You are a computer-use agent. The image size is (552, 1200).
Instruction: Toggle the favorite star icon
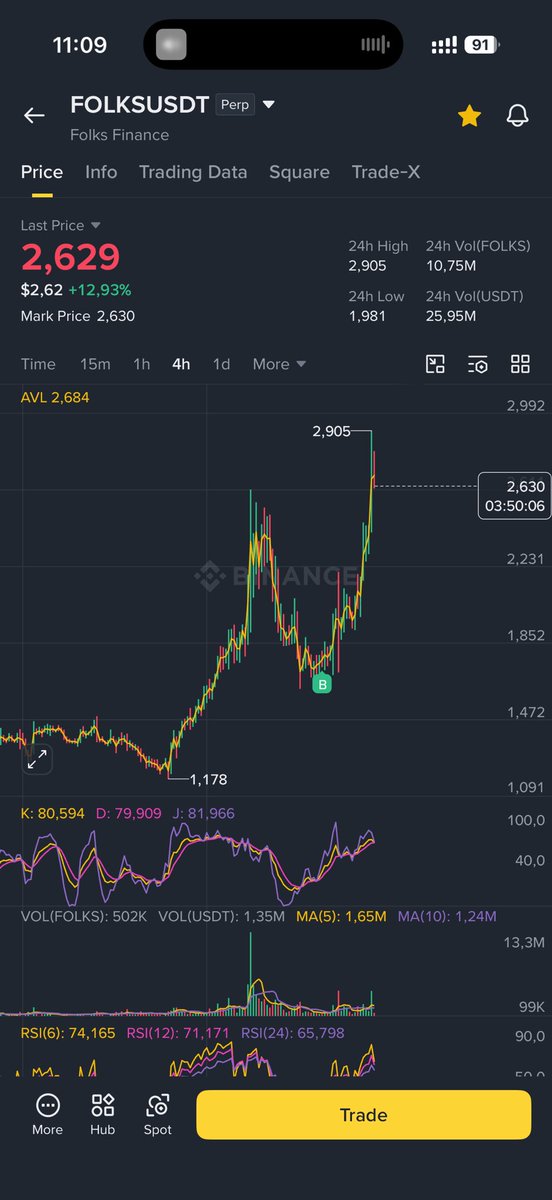[469, 116]
